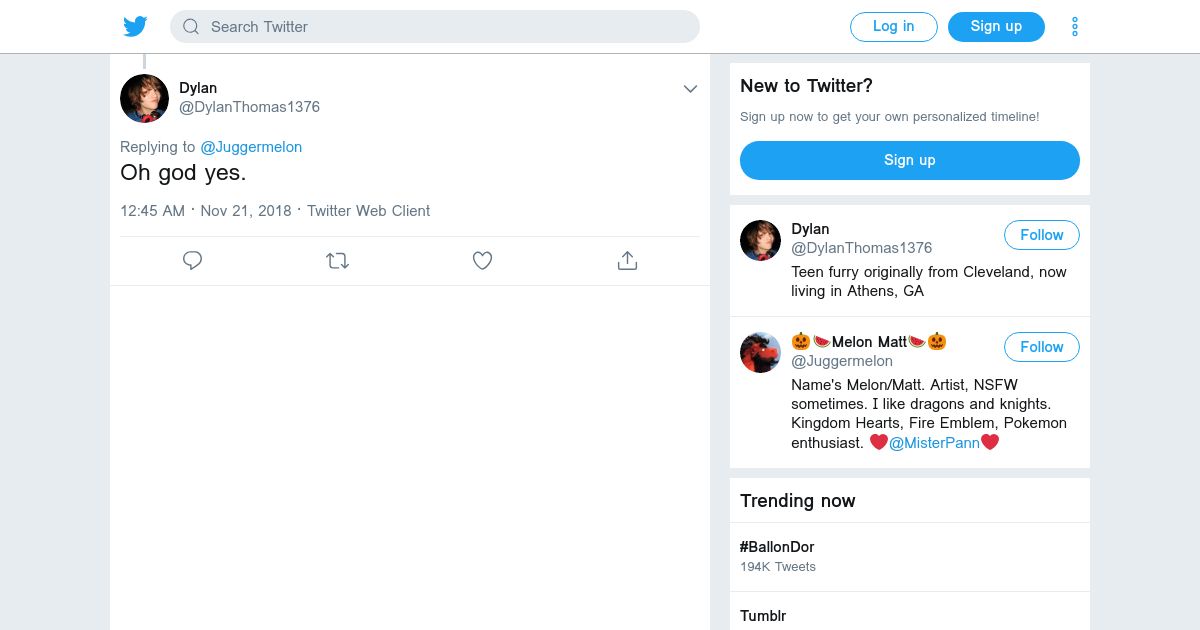This screenshot has width=1200, height=630.
Task: Open the @Juggermelon reply mention link
Action: (251, 147)
